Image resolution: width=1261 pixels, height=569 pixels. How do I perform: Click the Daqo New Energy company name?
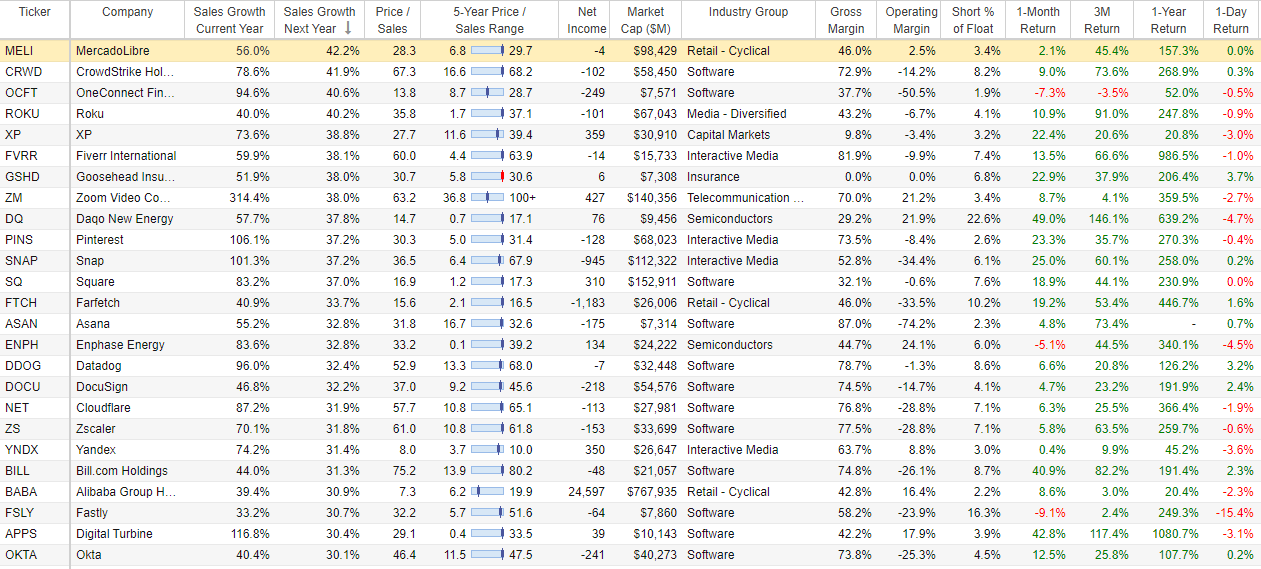pos(125,219)
